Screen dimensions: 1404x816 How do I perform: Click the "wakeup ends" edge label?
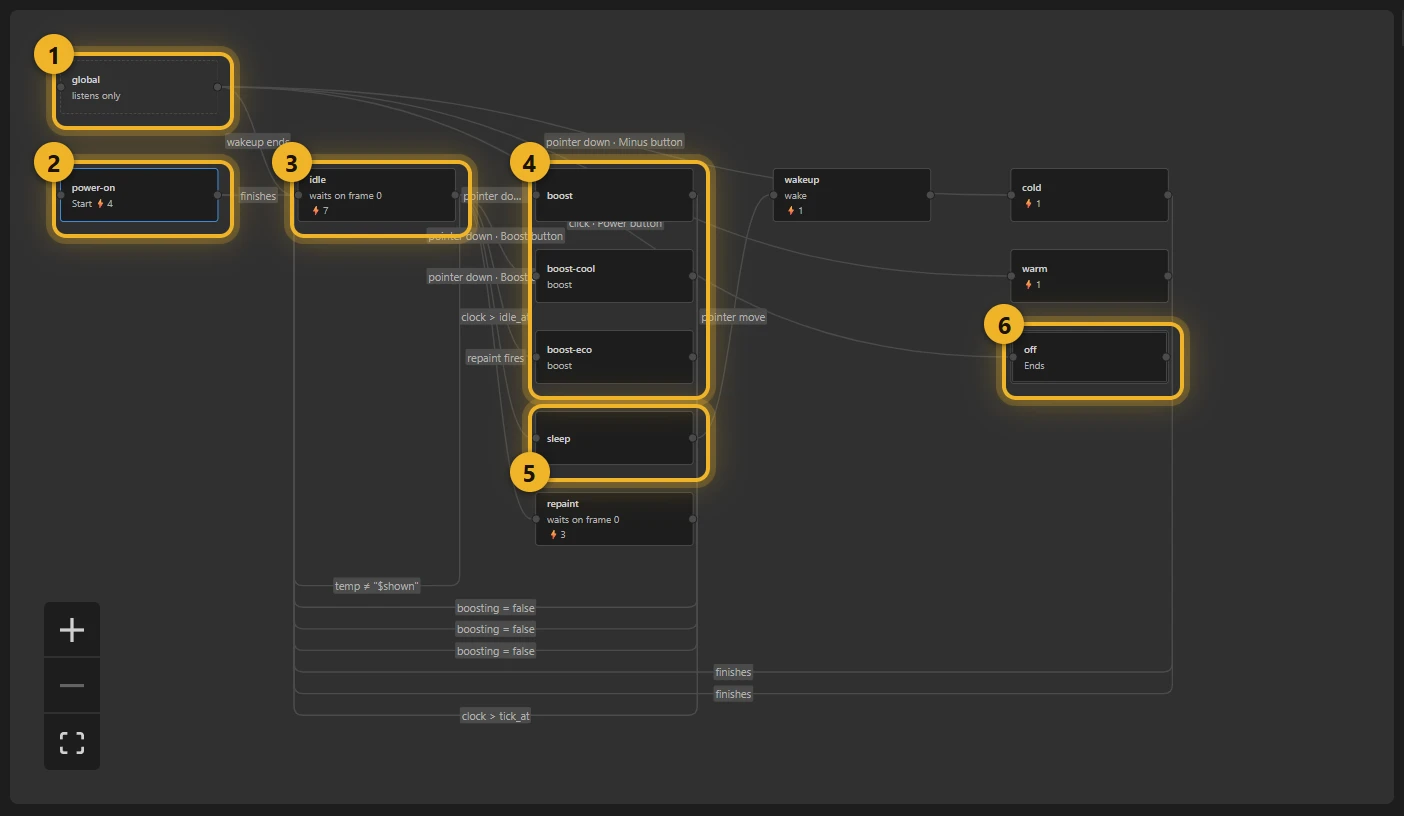pyautogui.click(x=257, y=142)
